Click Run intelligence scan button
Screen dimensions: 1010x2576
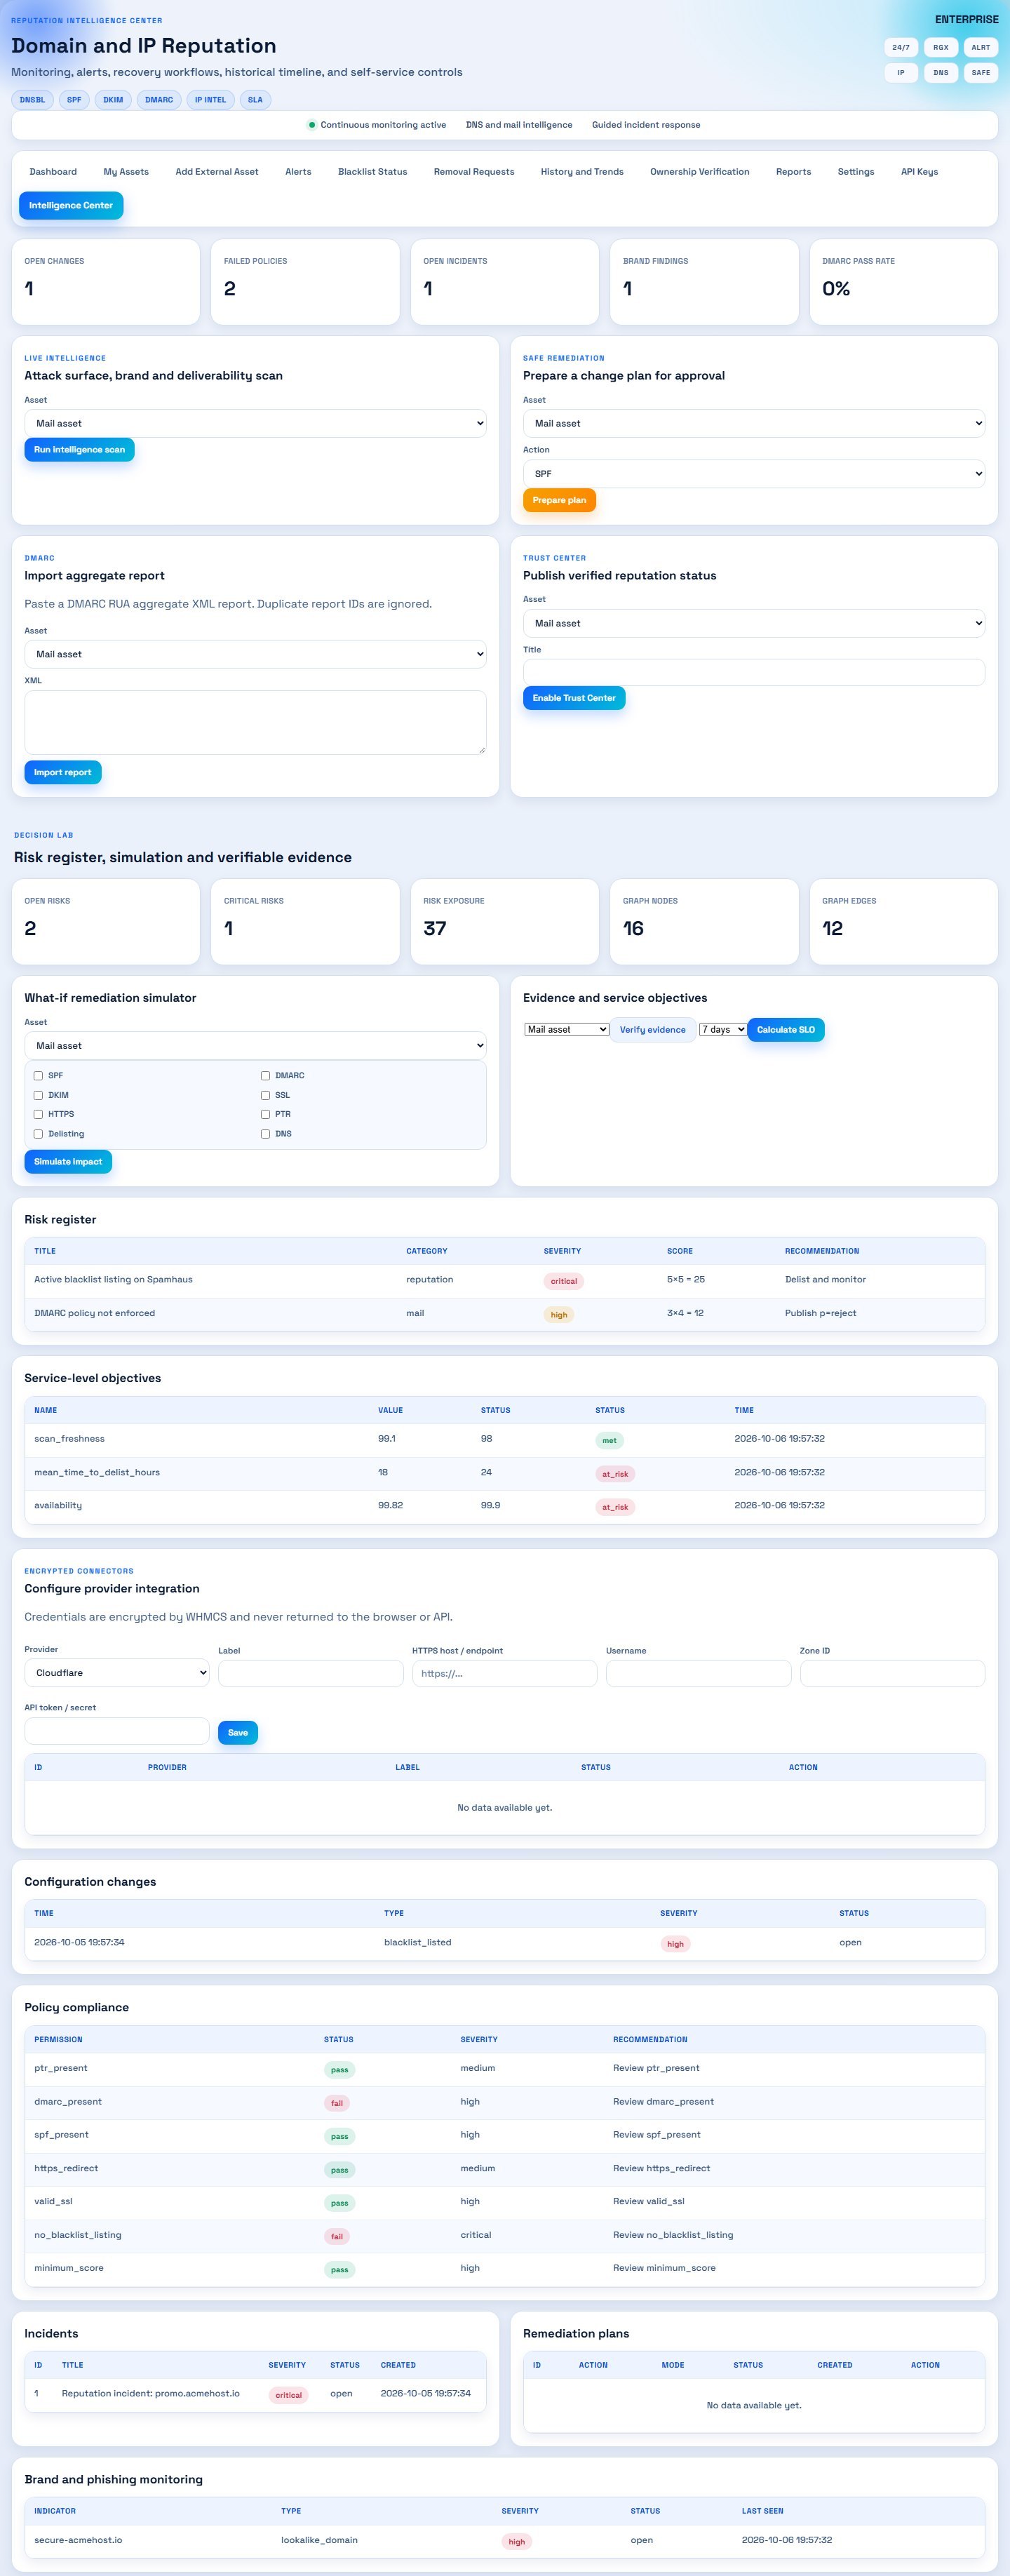(x=79, y=450)
